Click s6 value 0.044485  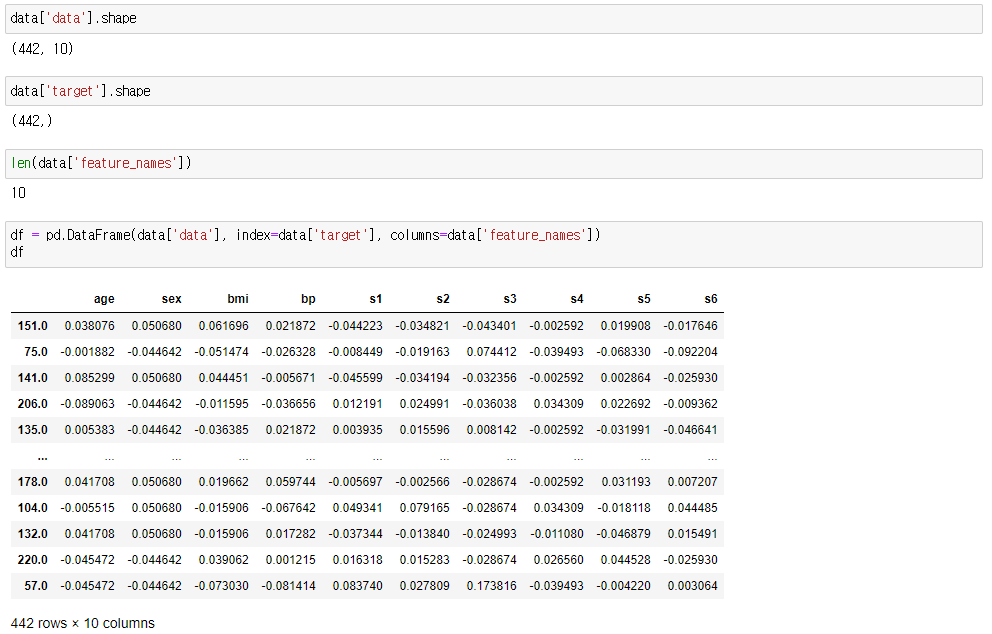coord(692,507)
